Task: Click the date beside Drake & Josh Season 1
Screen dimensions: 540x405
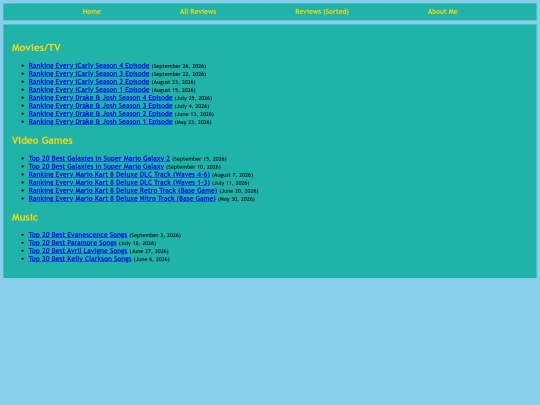Action: [193, 122]
